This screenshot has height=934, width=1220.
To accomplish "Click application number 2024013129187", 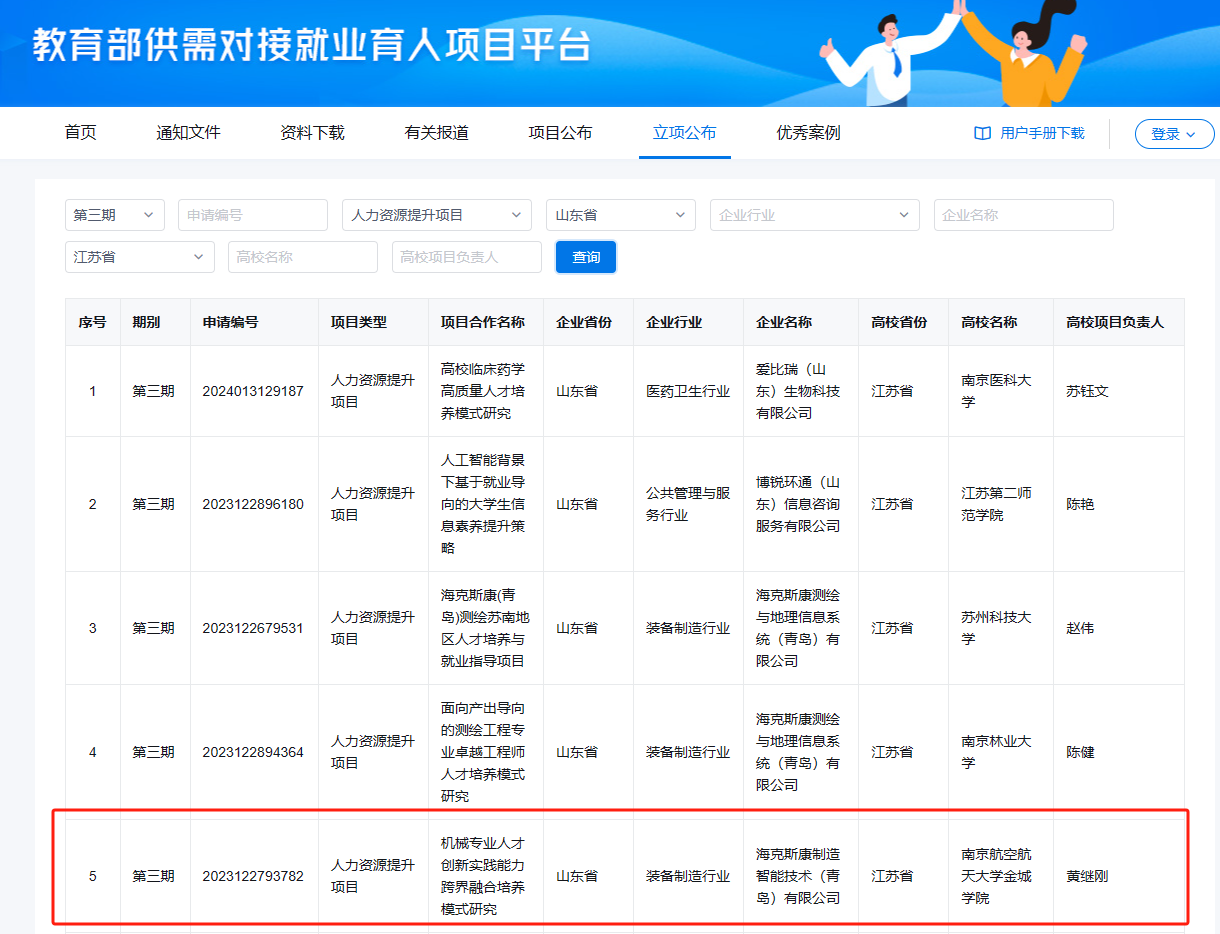I will pyautogui.click(x=253, y=391).
